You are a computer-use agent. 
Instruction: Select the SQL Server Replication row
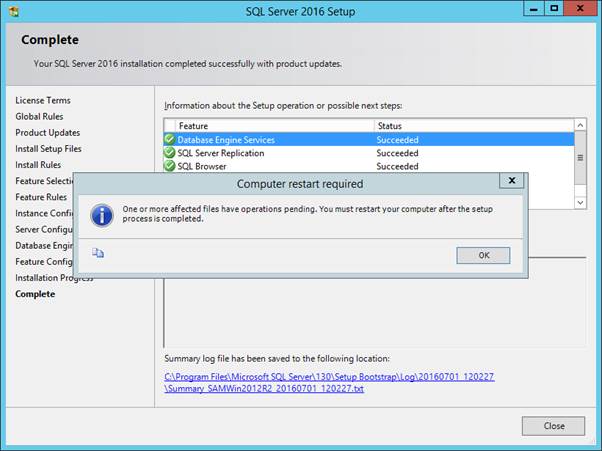pyautogui.click(x=369, y=153)
